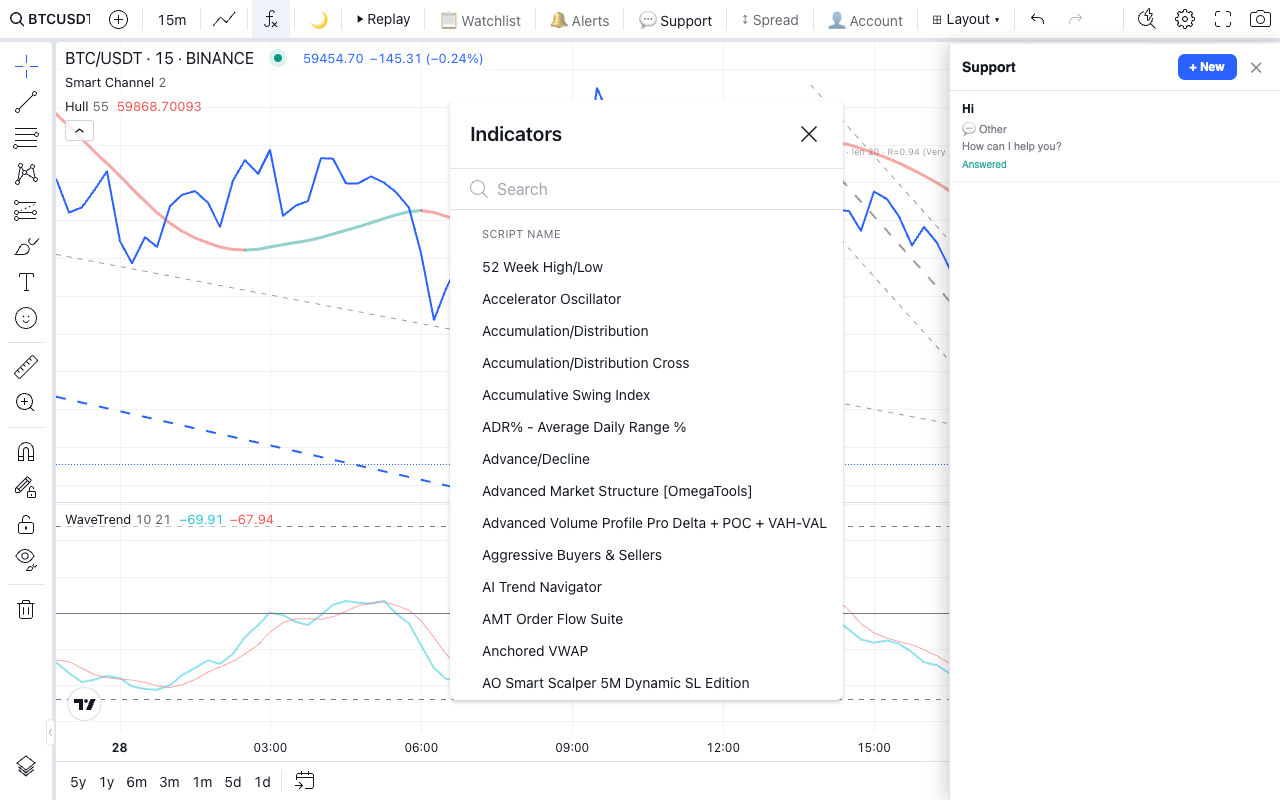Add the AI Trend Navigator indicator

point(646,587)
